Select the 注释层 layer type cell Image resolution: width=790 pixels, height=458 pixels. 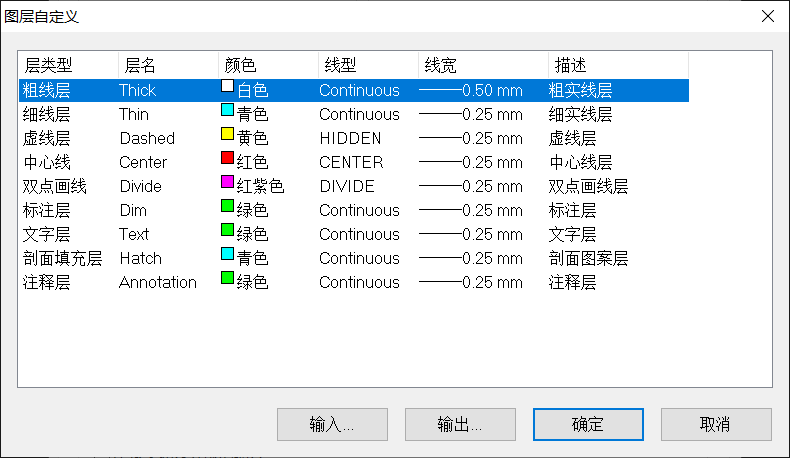(46, 282)
